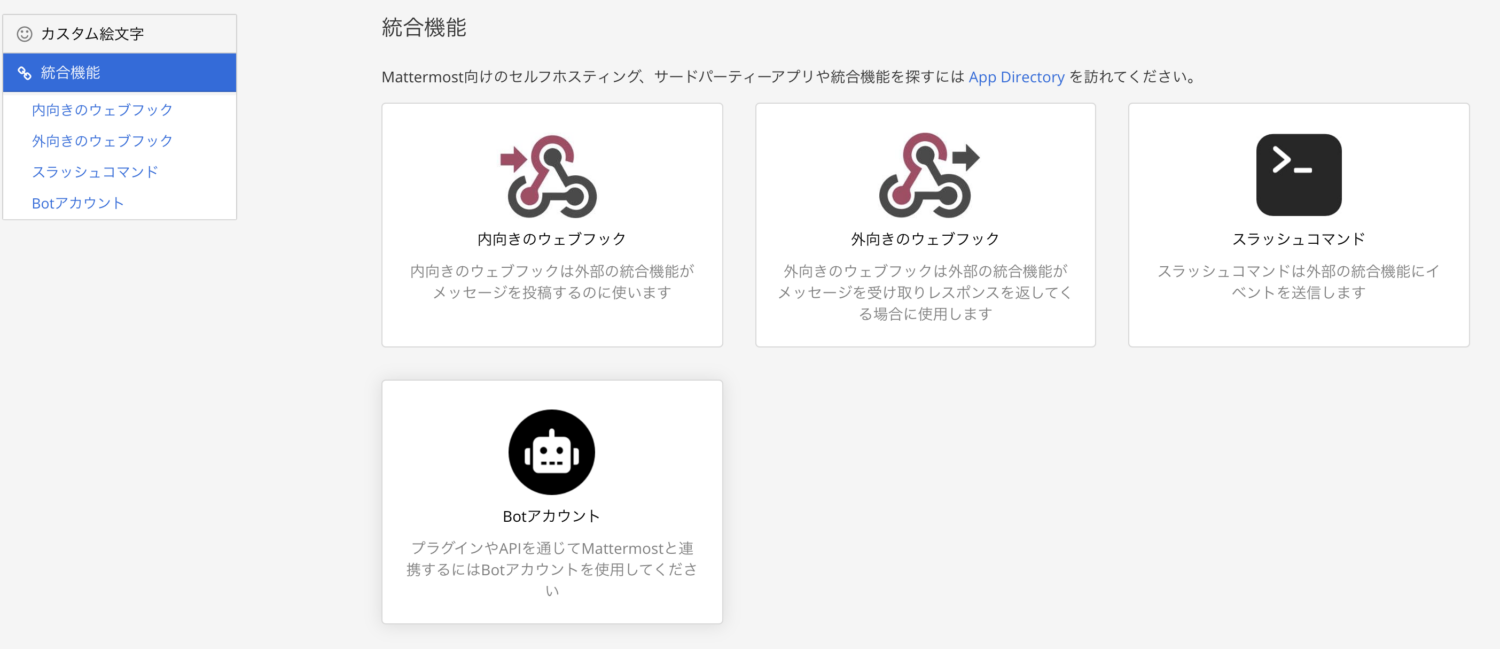Viewport: 1500px width, 649px height.
Task: Click the smiley icon beside カスタム絵文字
Action: (25, 34)
